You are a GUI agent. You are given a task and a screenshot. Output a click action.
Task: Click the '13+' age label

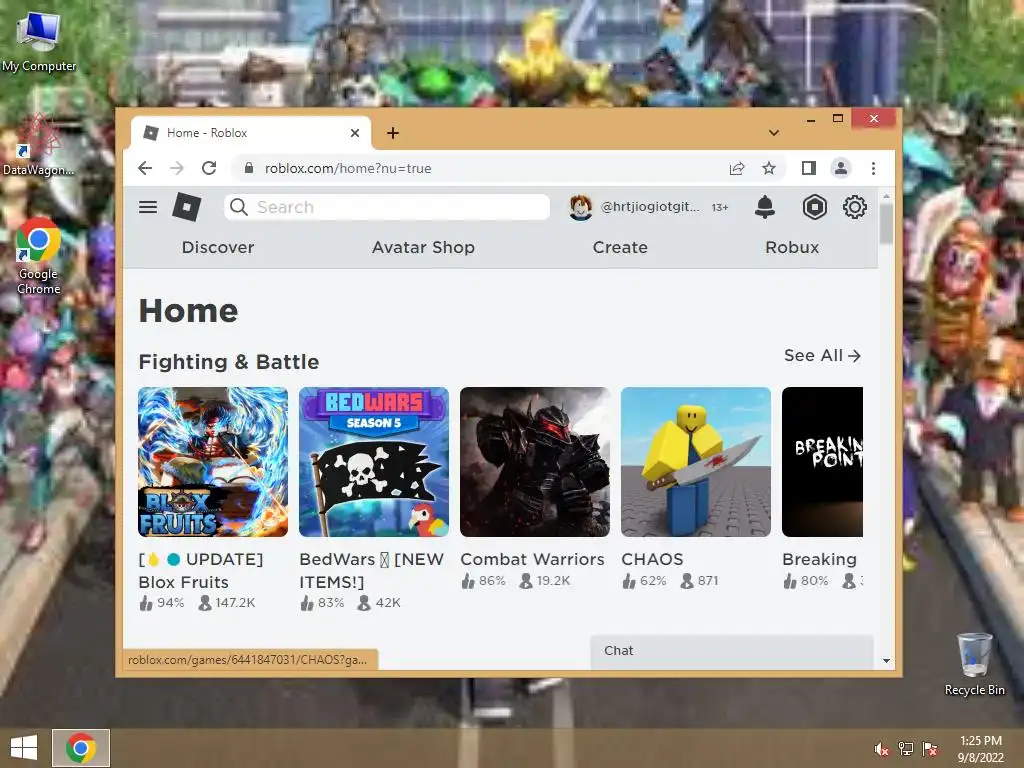coord(720,207)
